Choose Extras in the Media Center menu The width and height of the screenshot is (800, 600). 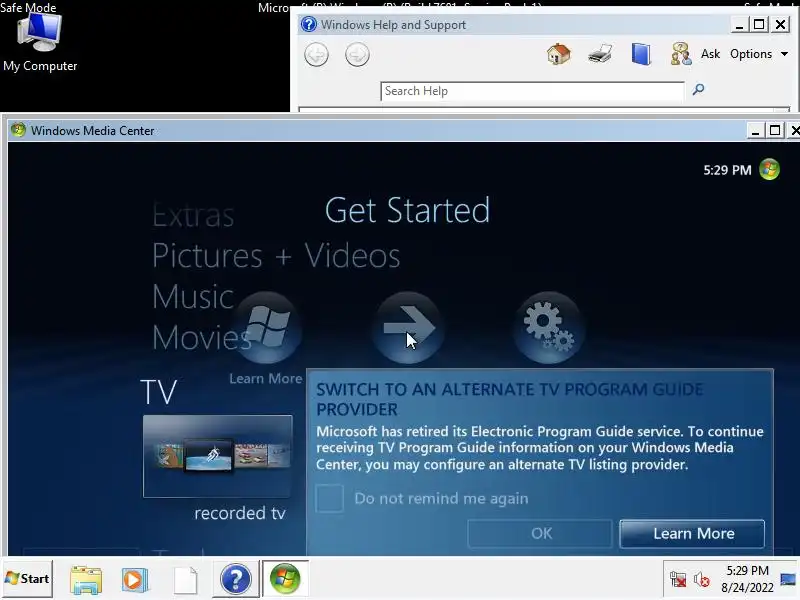click(193, 215)
